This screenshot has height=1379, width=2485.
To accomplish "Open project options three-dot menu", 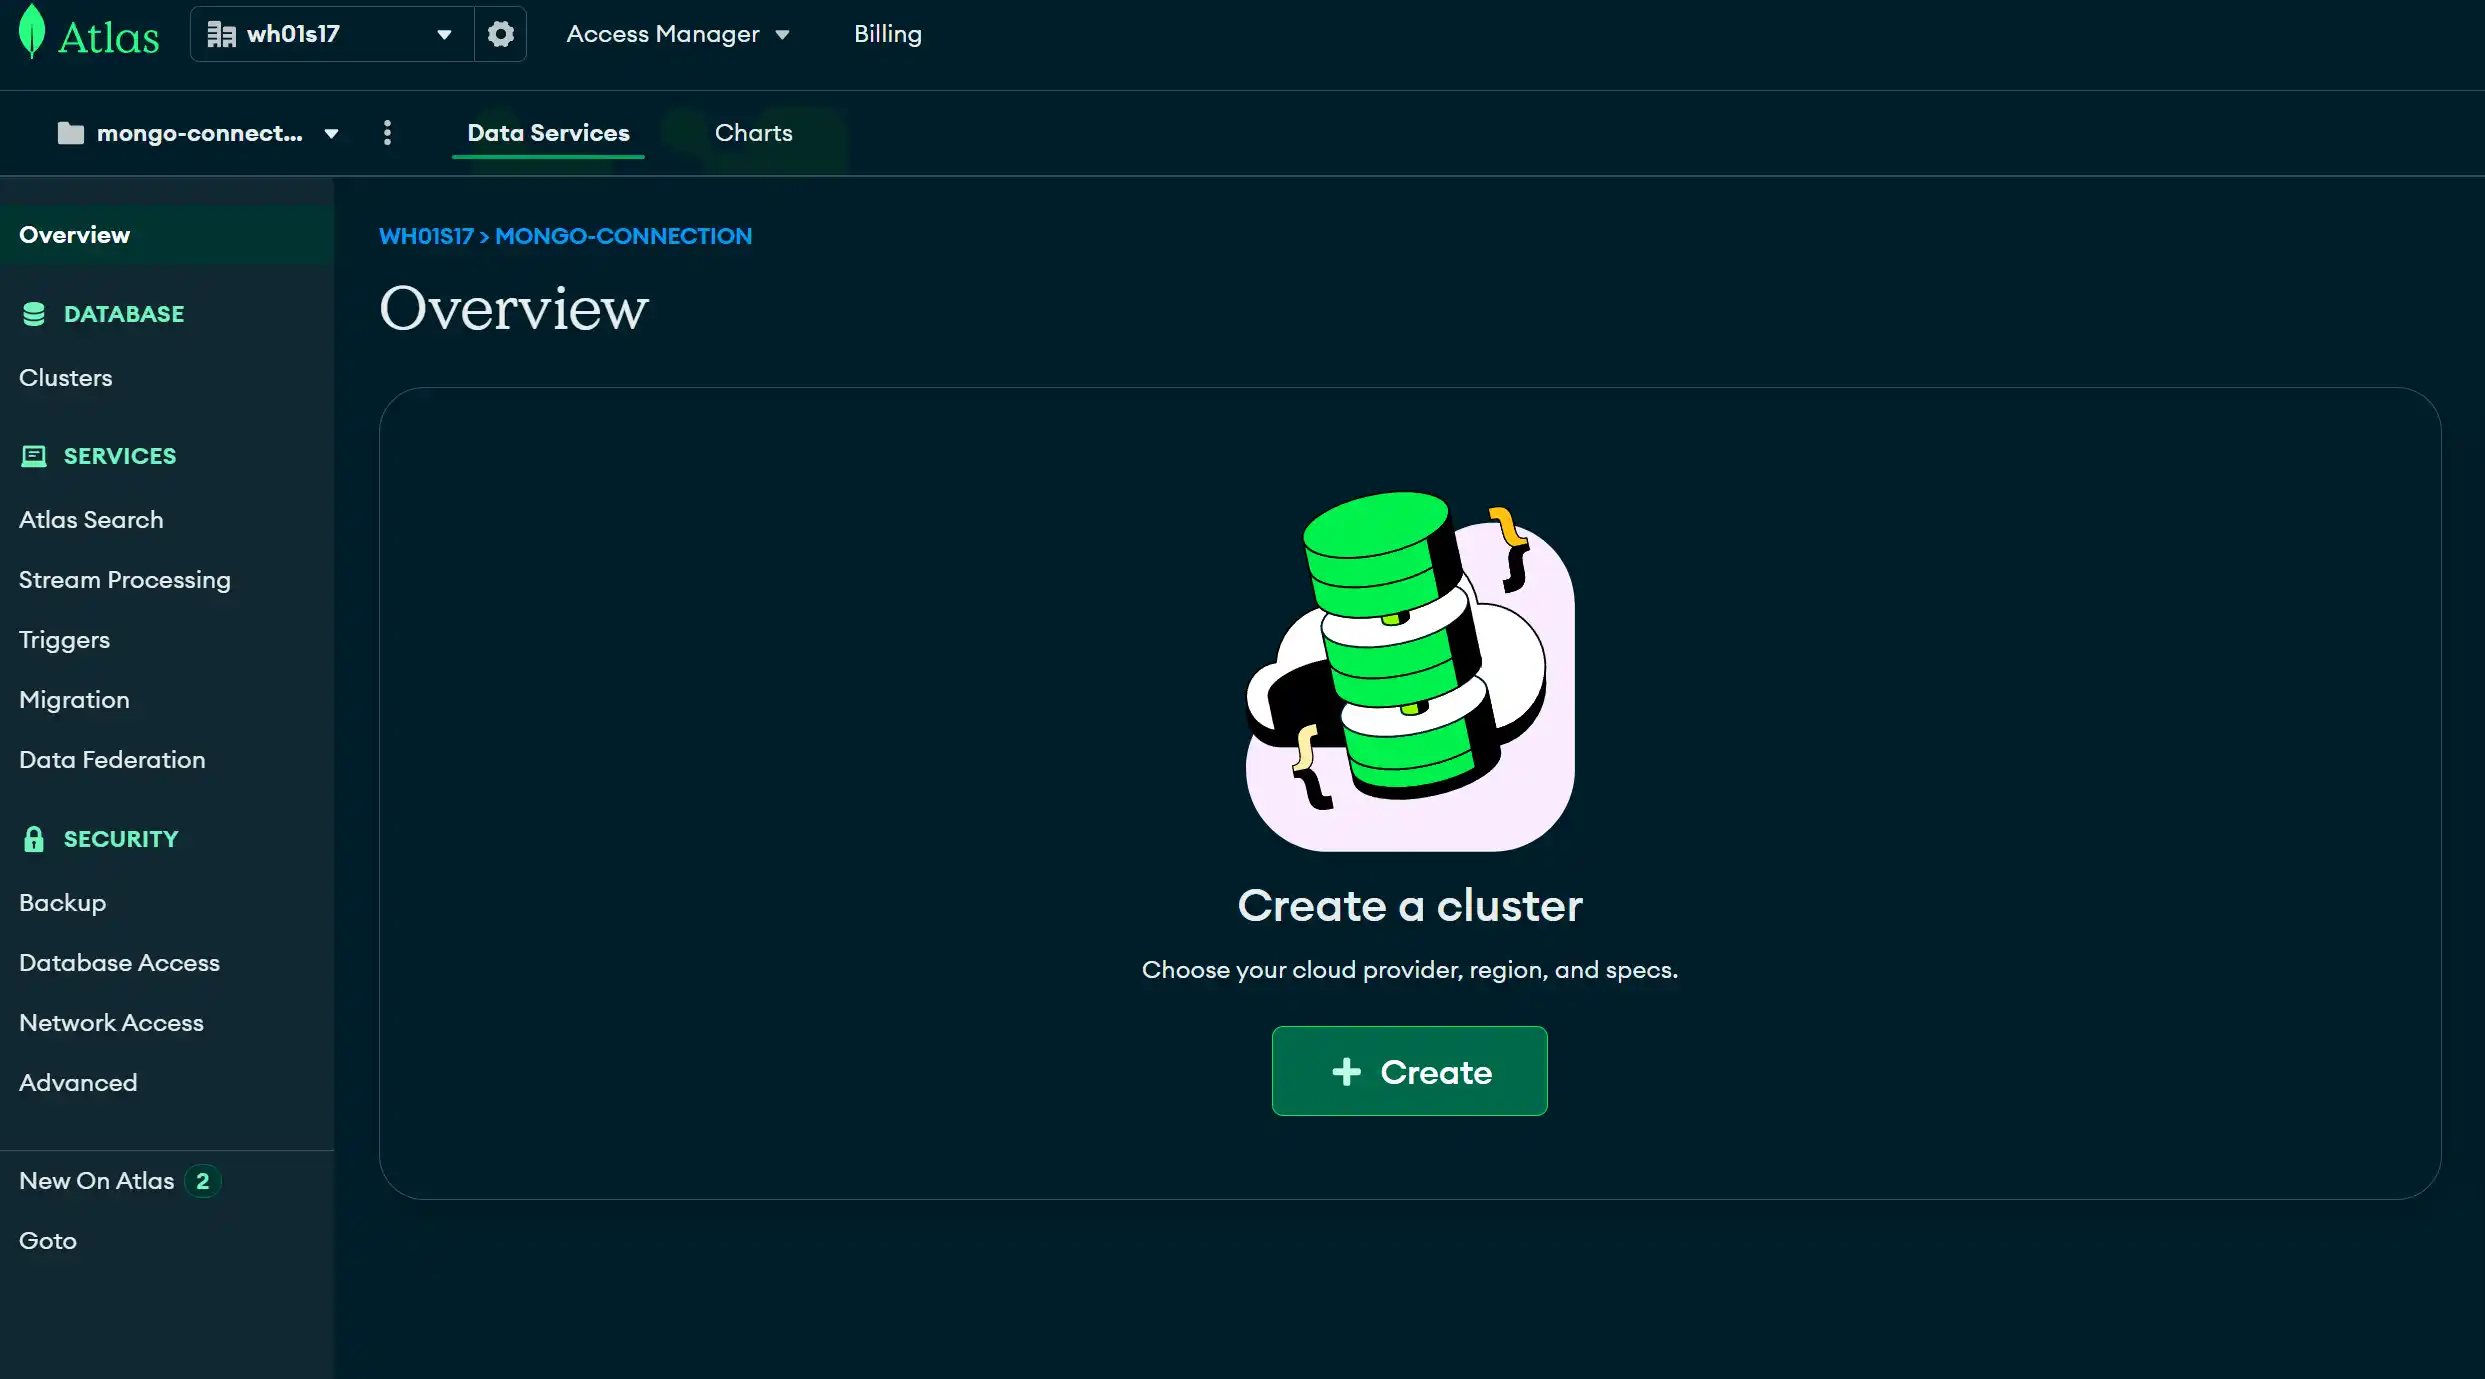I will point(388,133).
